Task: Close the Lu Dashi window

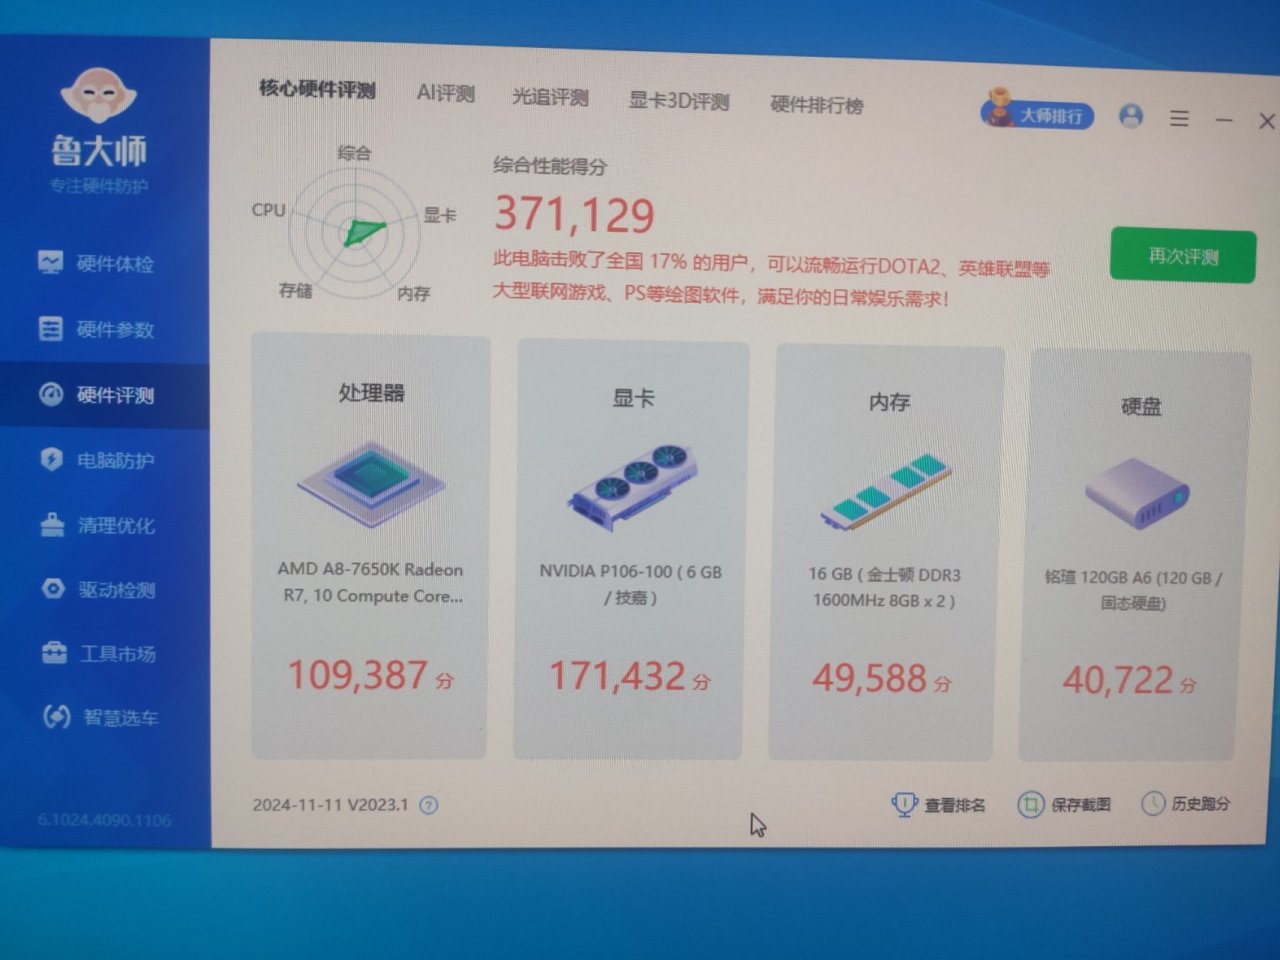Action: [1267, 121]
